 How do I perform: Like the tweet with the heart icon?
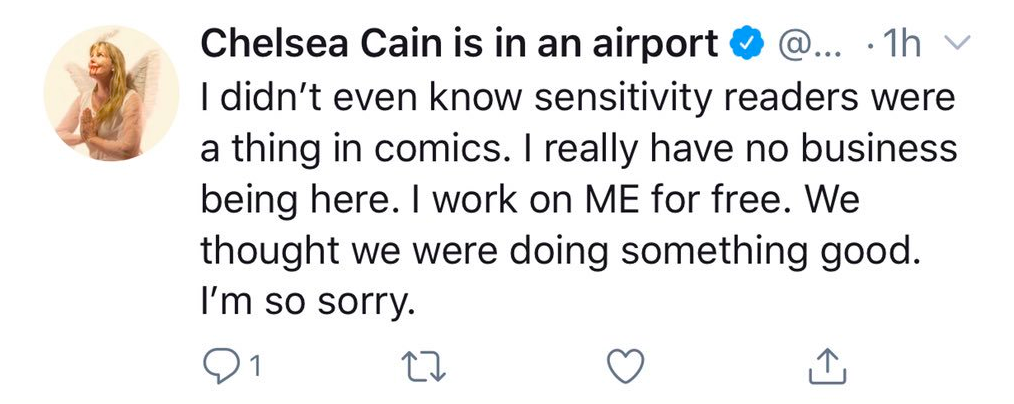pos(626,367)
